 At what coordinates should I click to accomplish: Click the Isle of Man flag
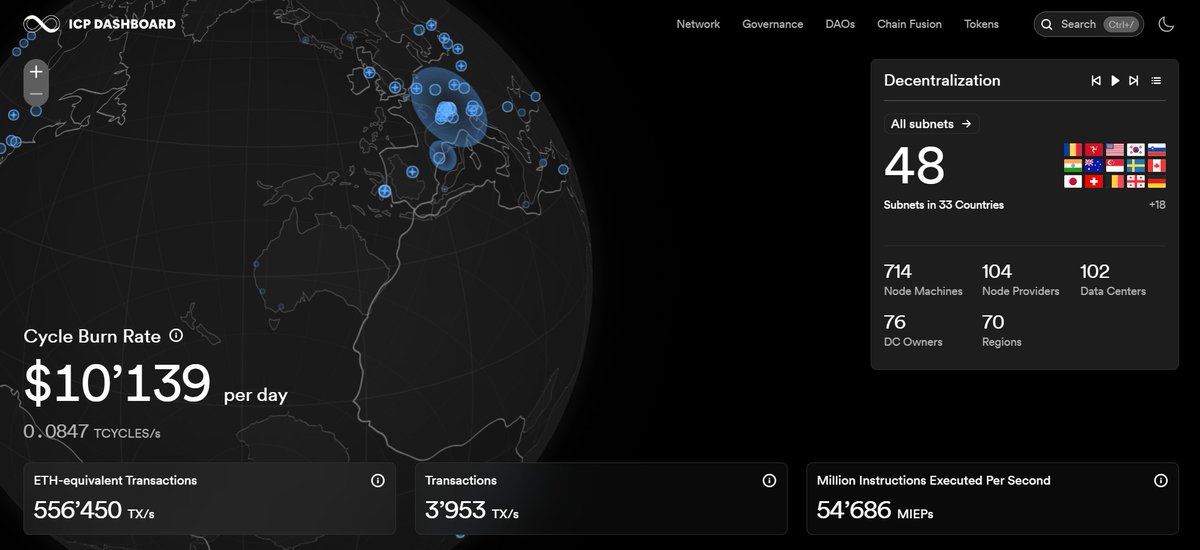pyautogui.click(x=1094, y=150)
